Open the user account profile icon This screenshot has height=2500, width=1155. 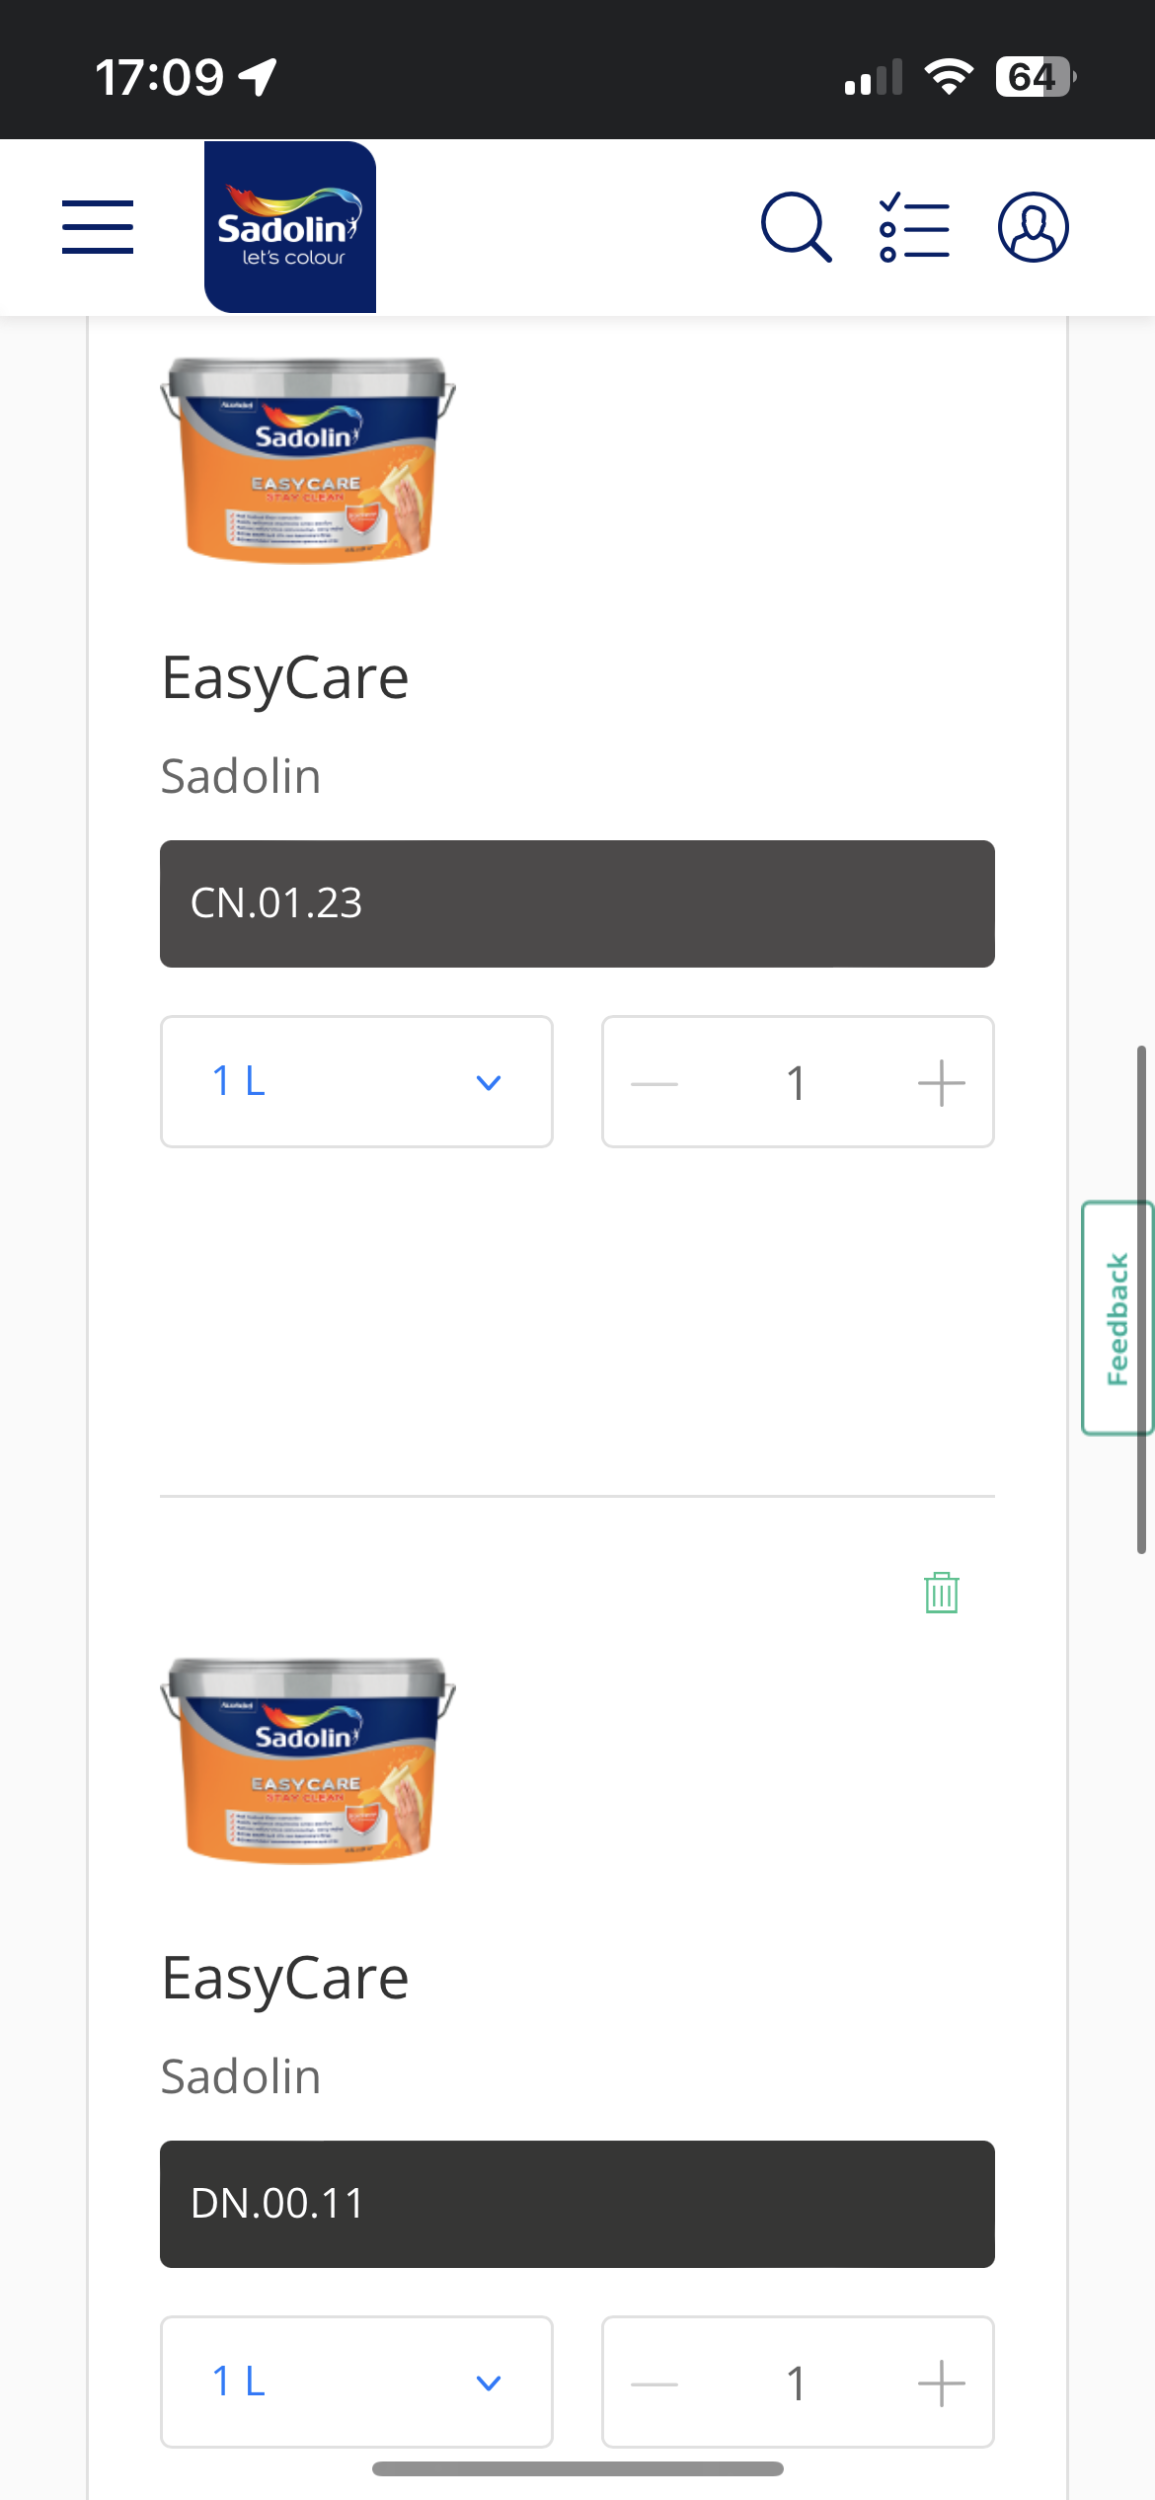click(1033, 227)
